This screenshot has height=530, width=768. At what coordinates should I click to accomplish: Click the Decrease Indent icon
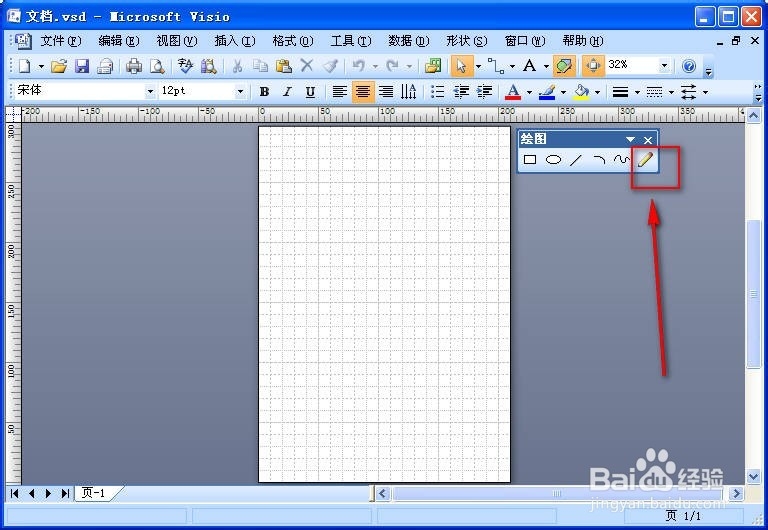pos(461,92)
